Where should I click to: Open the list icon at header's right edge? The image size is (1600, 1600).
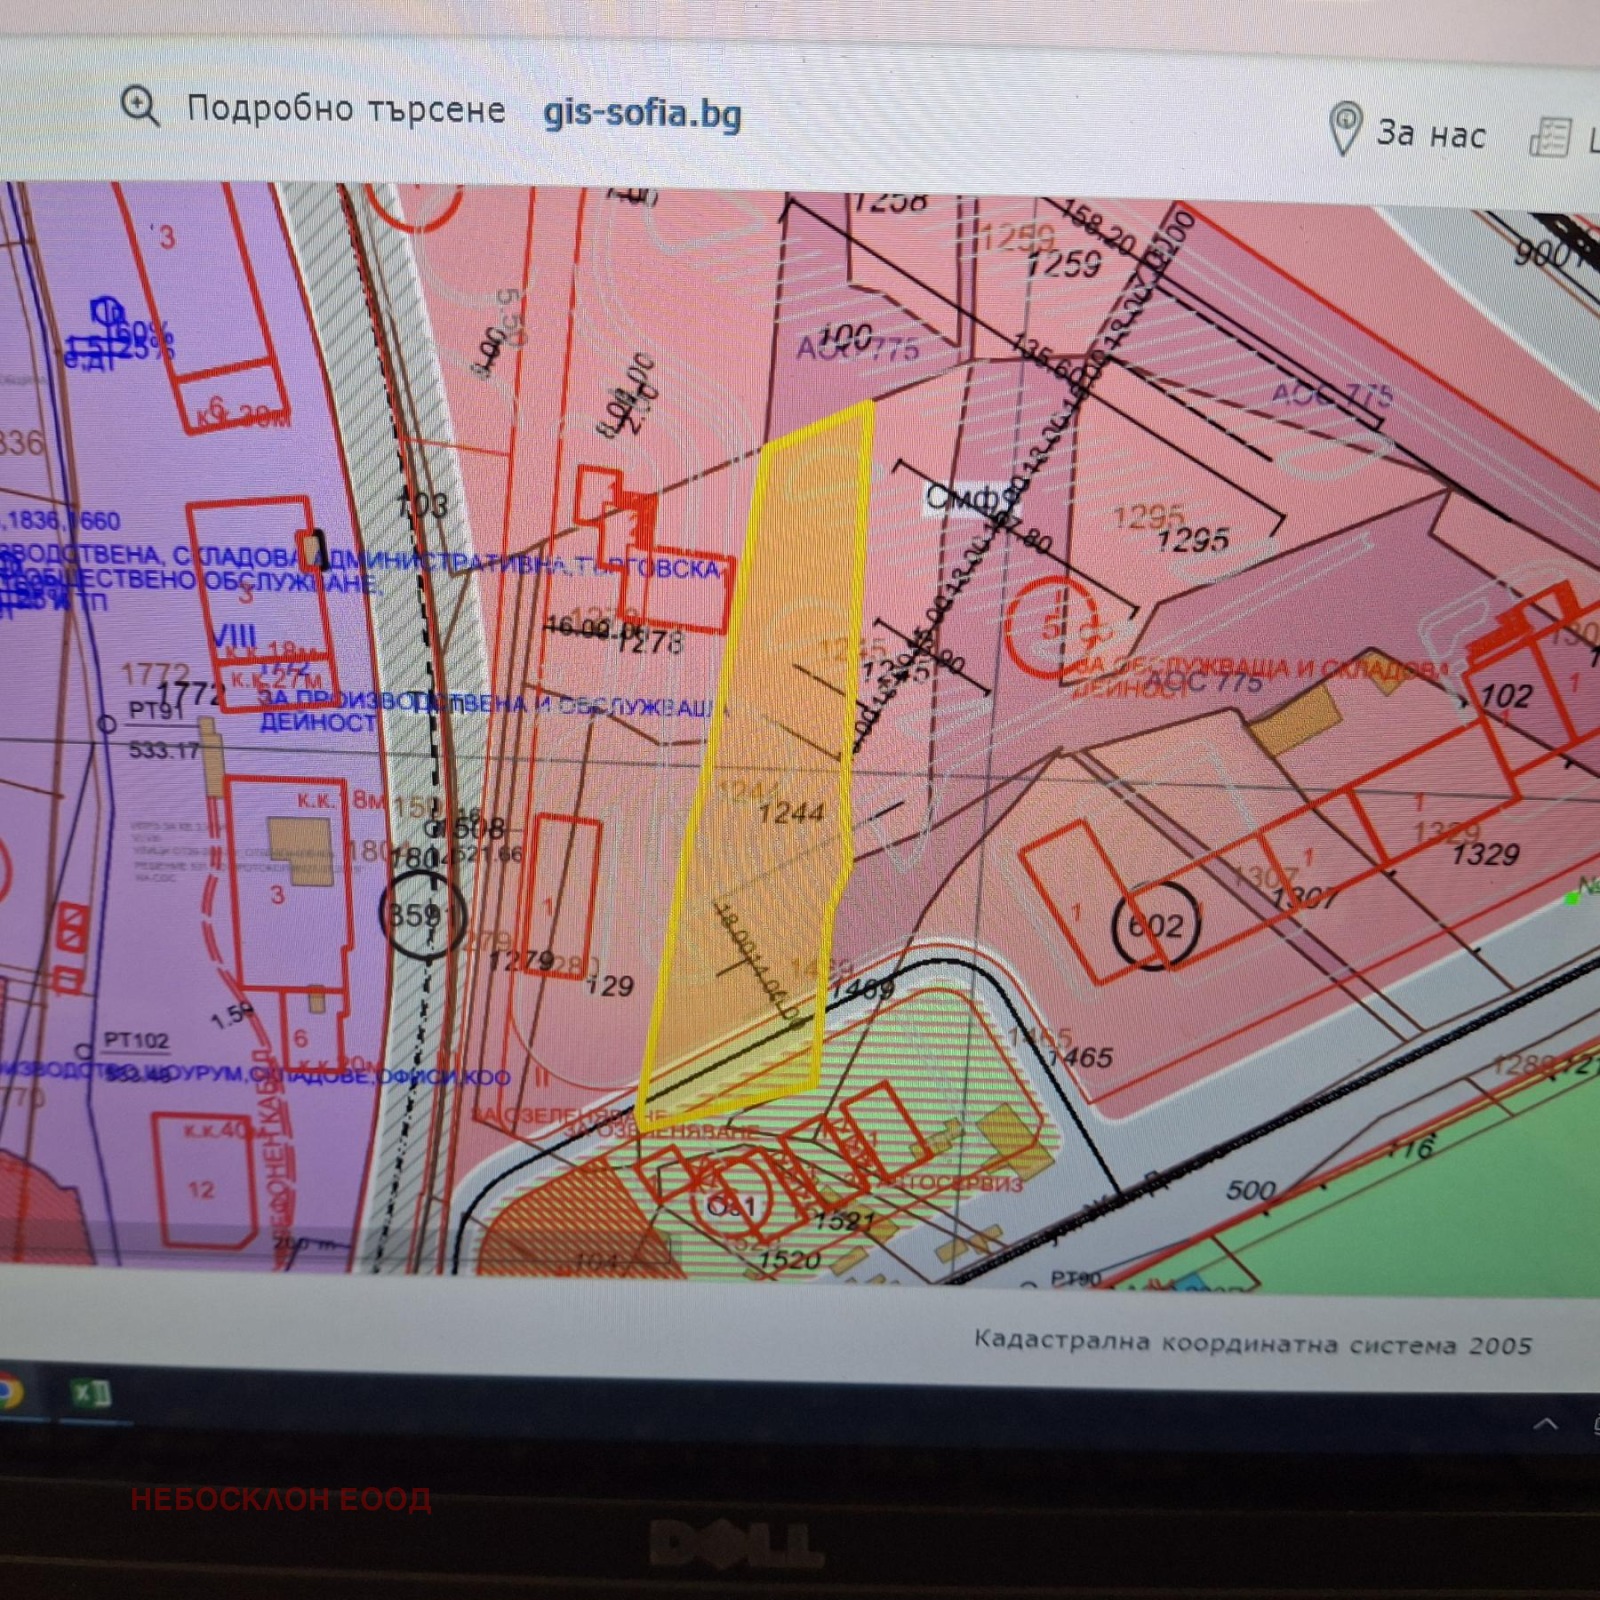pyautogui.click(x=1549, y=137)
